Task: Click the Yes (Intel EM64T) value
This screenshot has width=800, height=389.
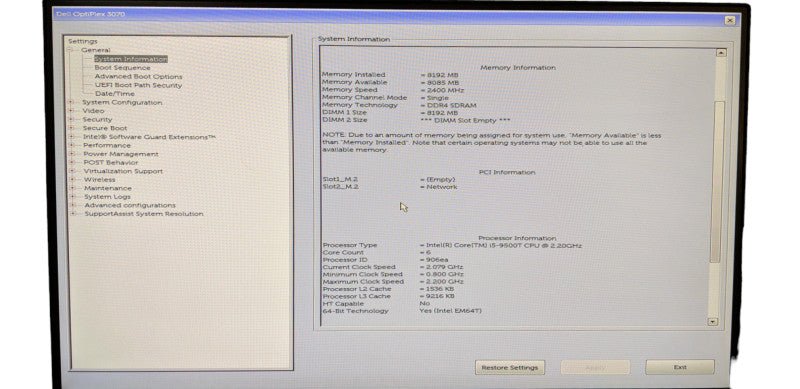Action: pos(451,311)
